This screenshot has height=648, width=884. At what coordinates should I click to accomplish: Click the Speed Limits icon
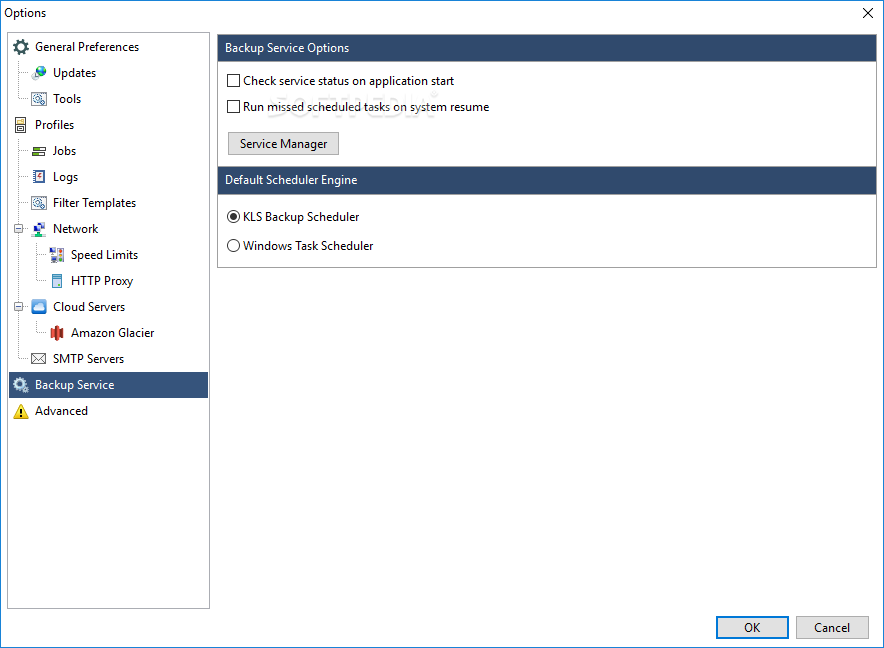point(57,255)
